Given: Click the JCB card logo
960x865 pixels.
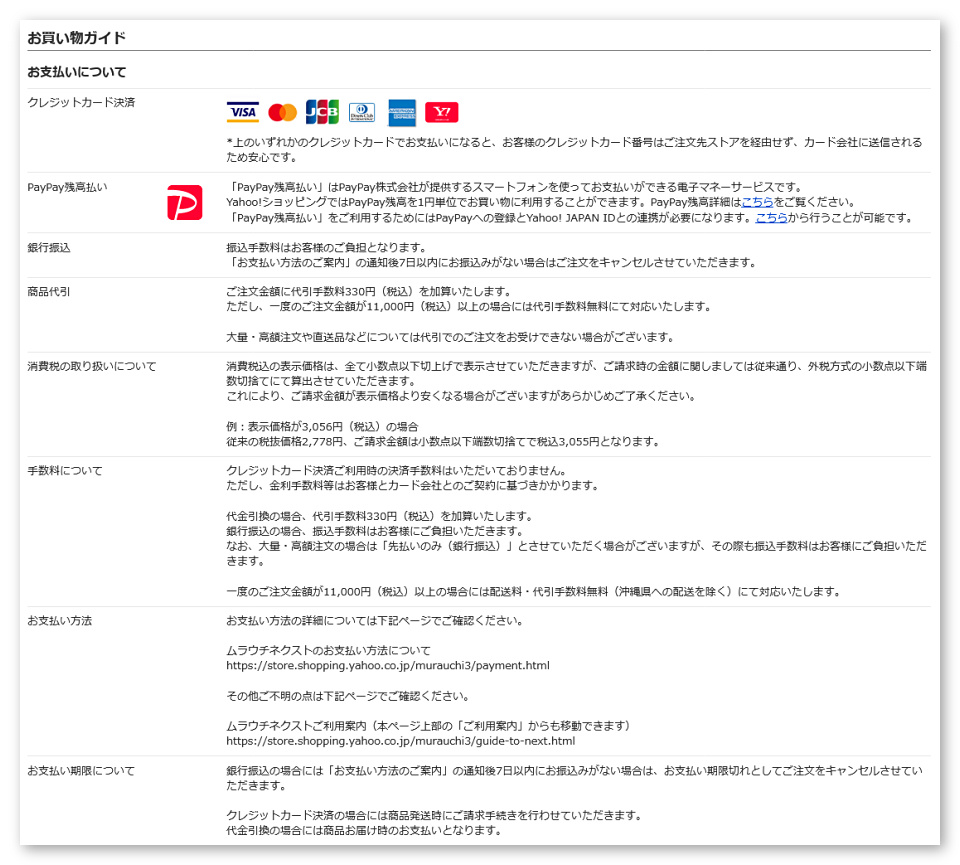Looking at the screenshot, I should pos(322,112).
